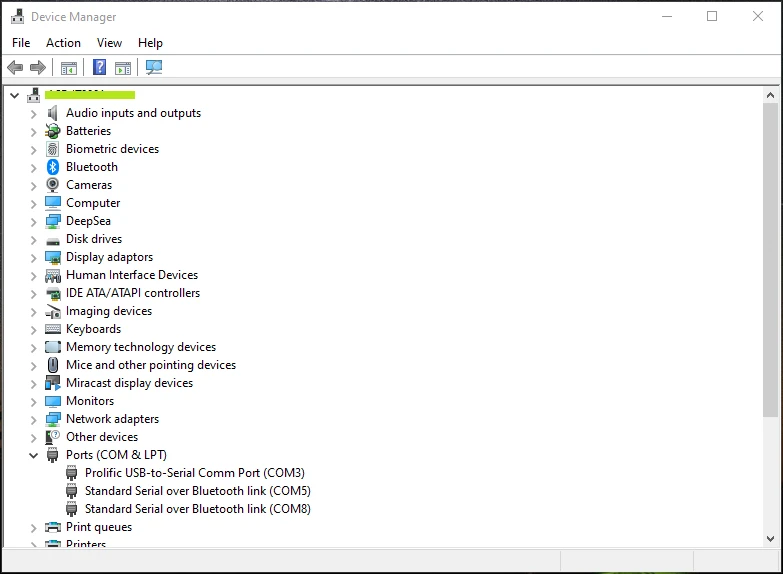The width and height of the screenshot is (783, 574).
Task: Open the Help question-mark toolbar icon
Action: click(99, 67)
